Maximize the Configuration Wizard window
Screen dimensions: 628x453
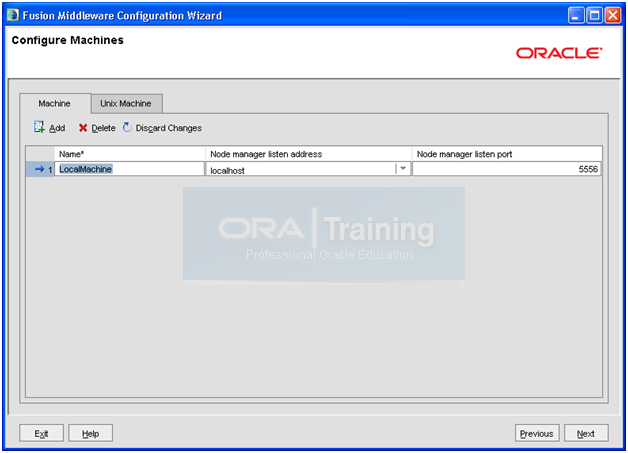pyautogui.click(x=594, y=16)
